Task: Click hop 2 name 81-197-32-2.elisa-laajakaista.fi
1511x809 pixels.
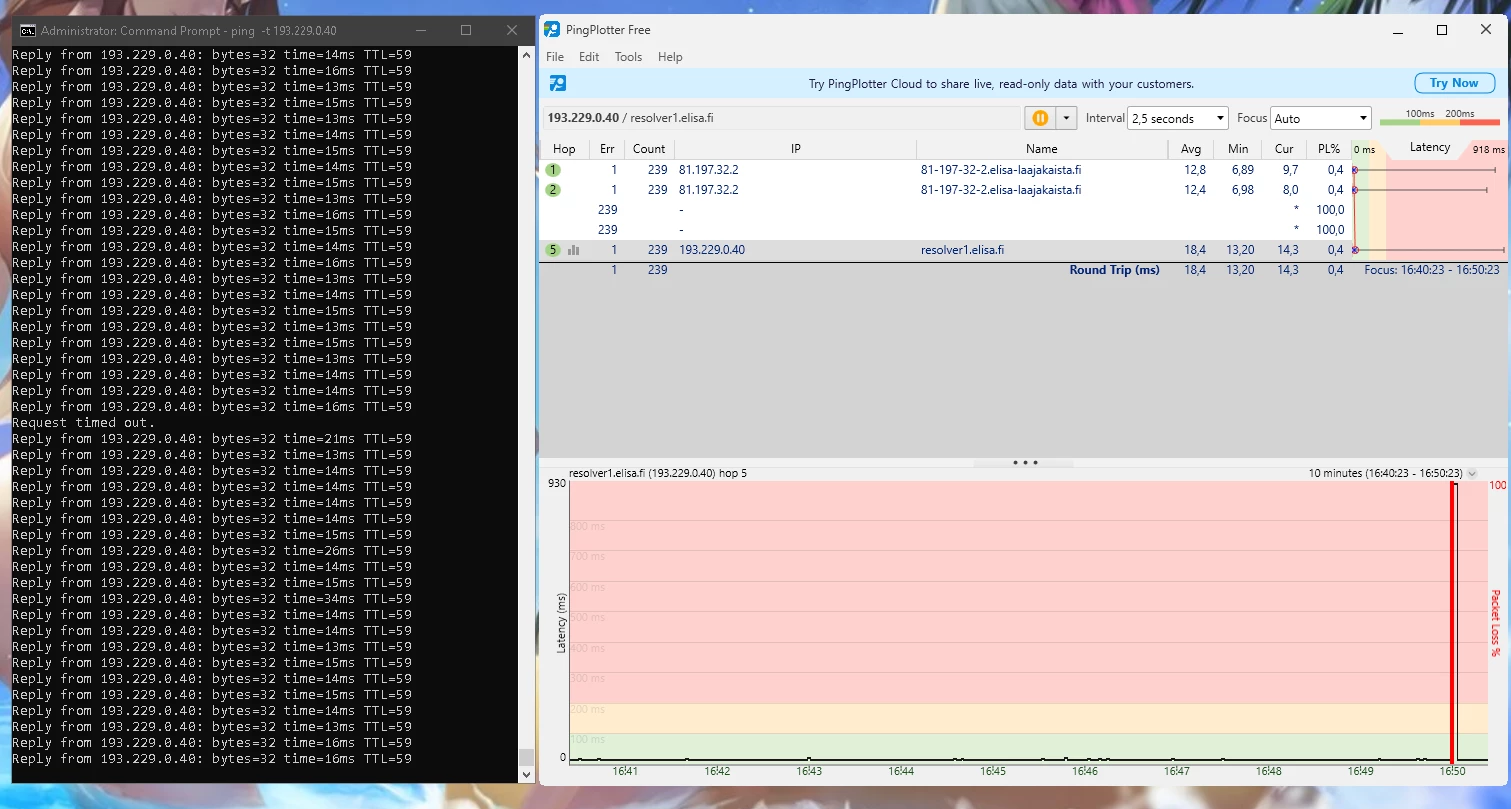Action: pos(1001,190)
